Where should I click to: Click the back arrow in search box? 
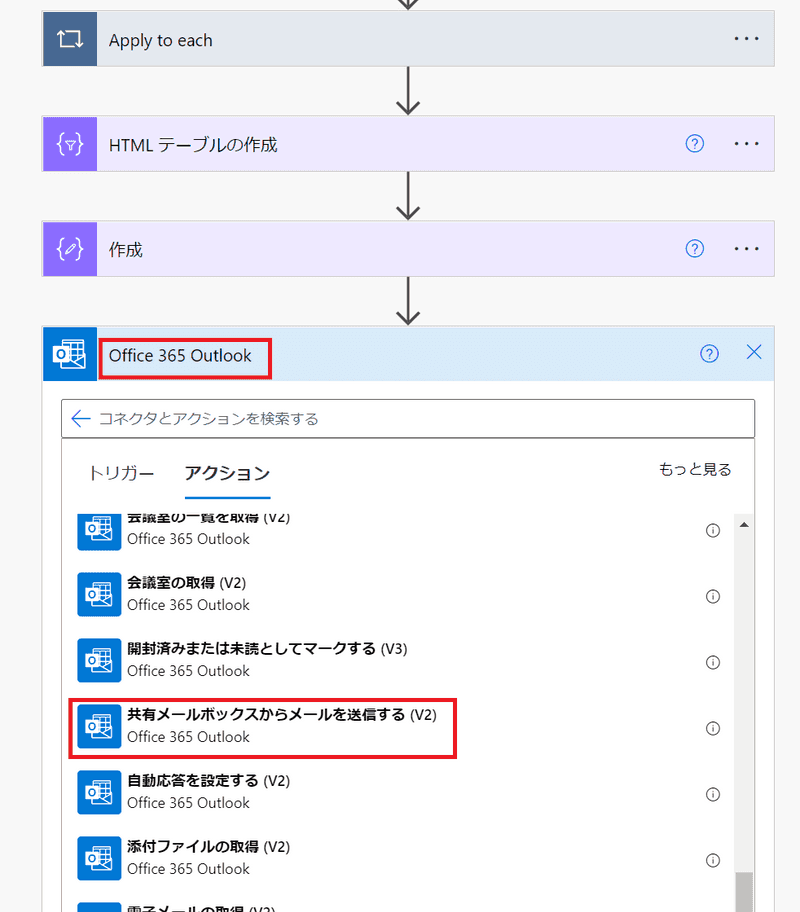point(81,419)
